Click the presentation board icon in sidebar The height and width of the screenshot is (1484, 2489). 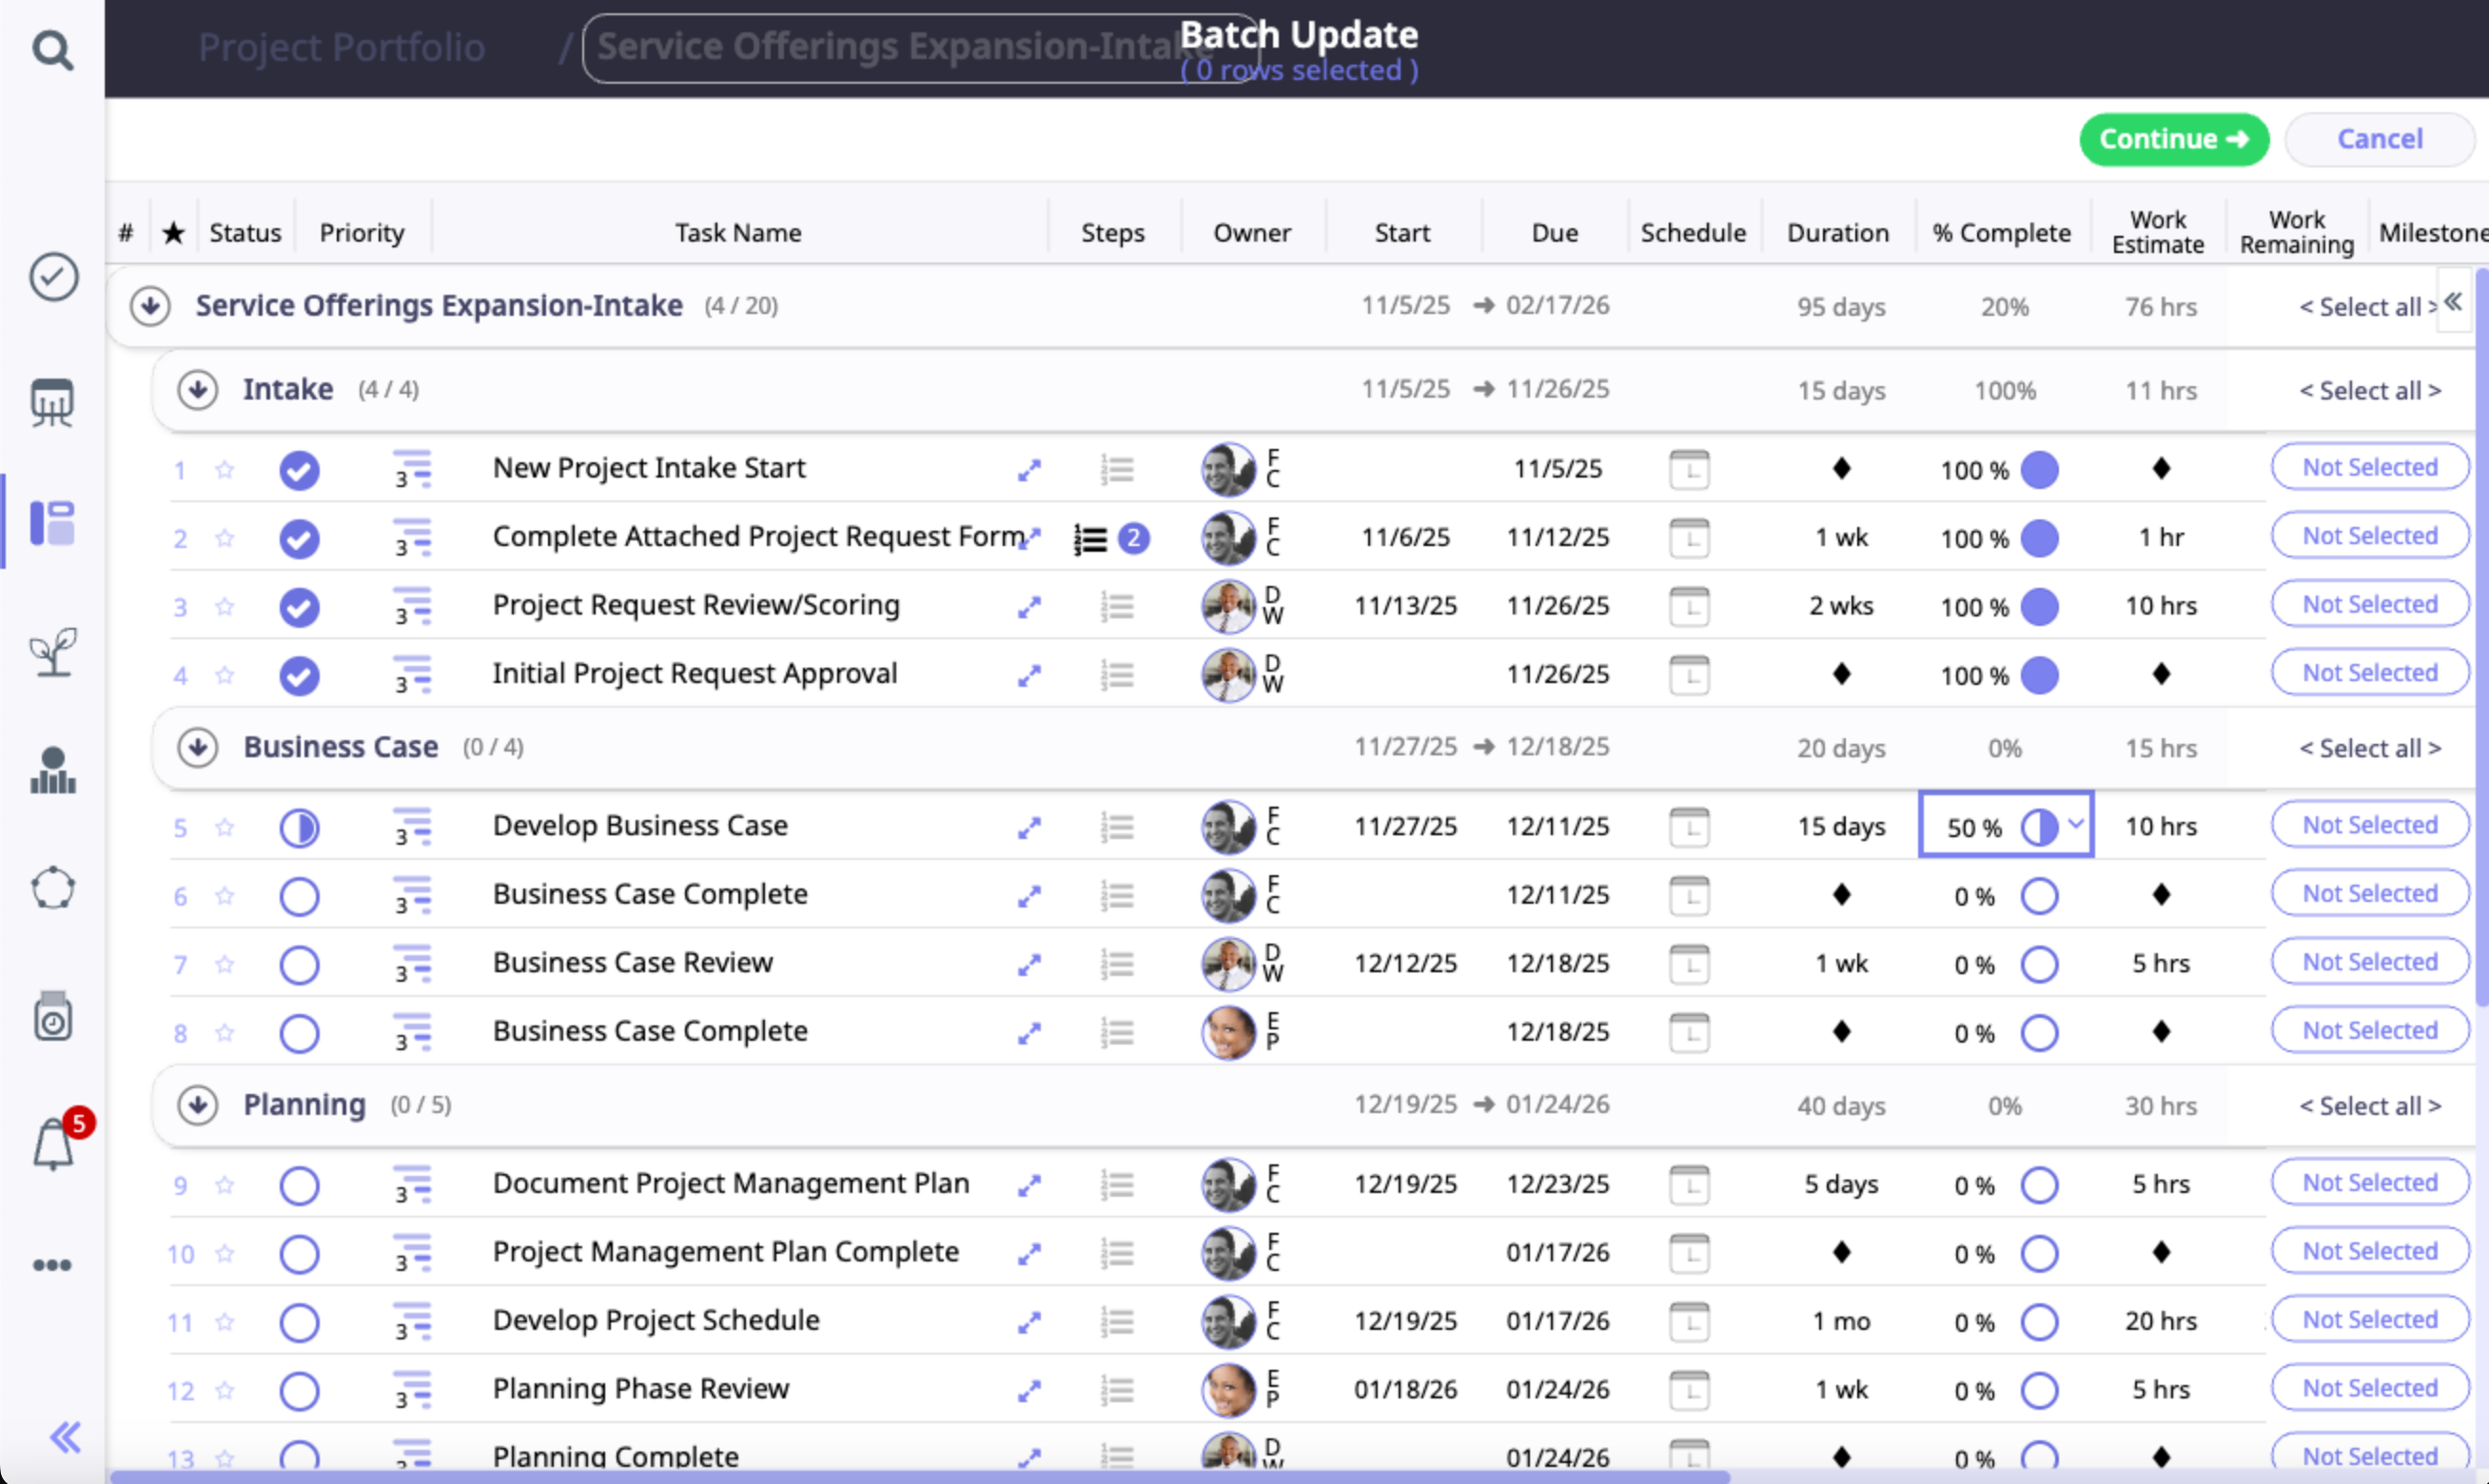(53, 402)
